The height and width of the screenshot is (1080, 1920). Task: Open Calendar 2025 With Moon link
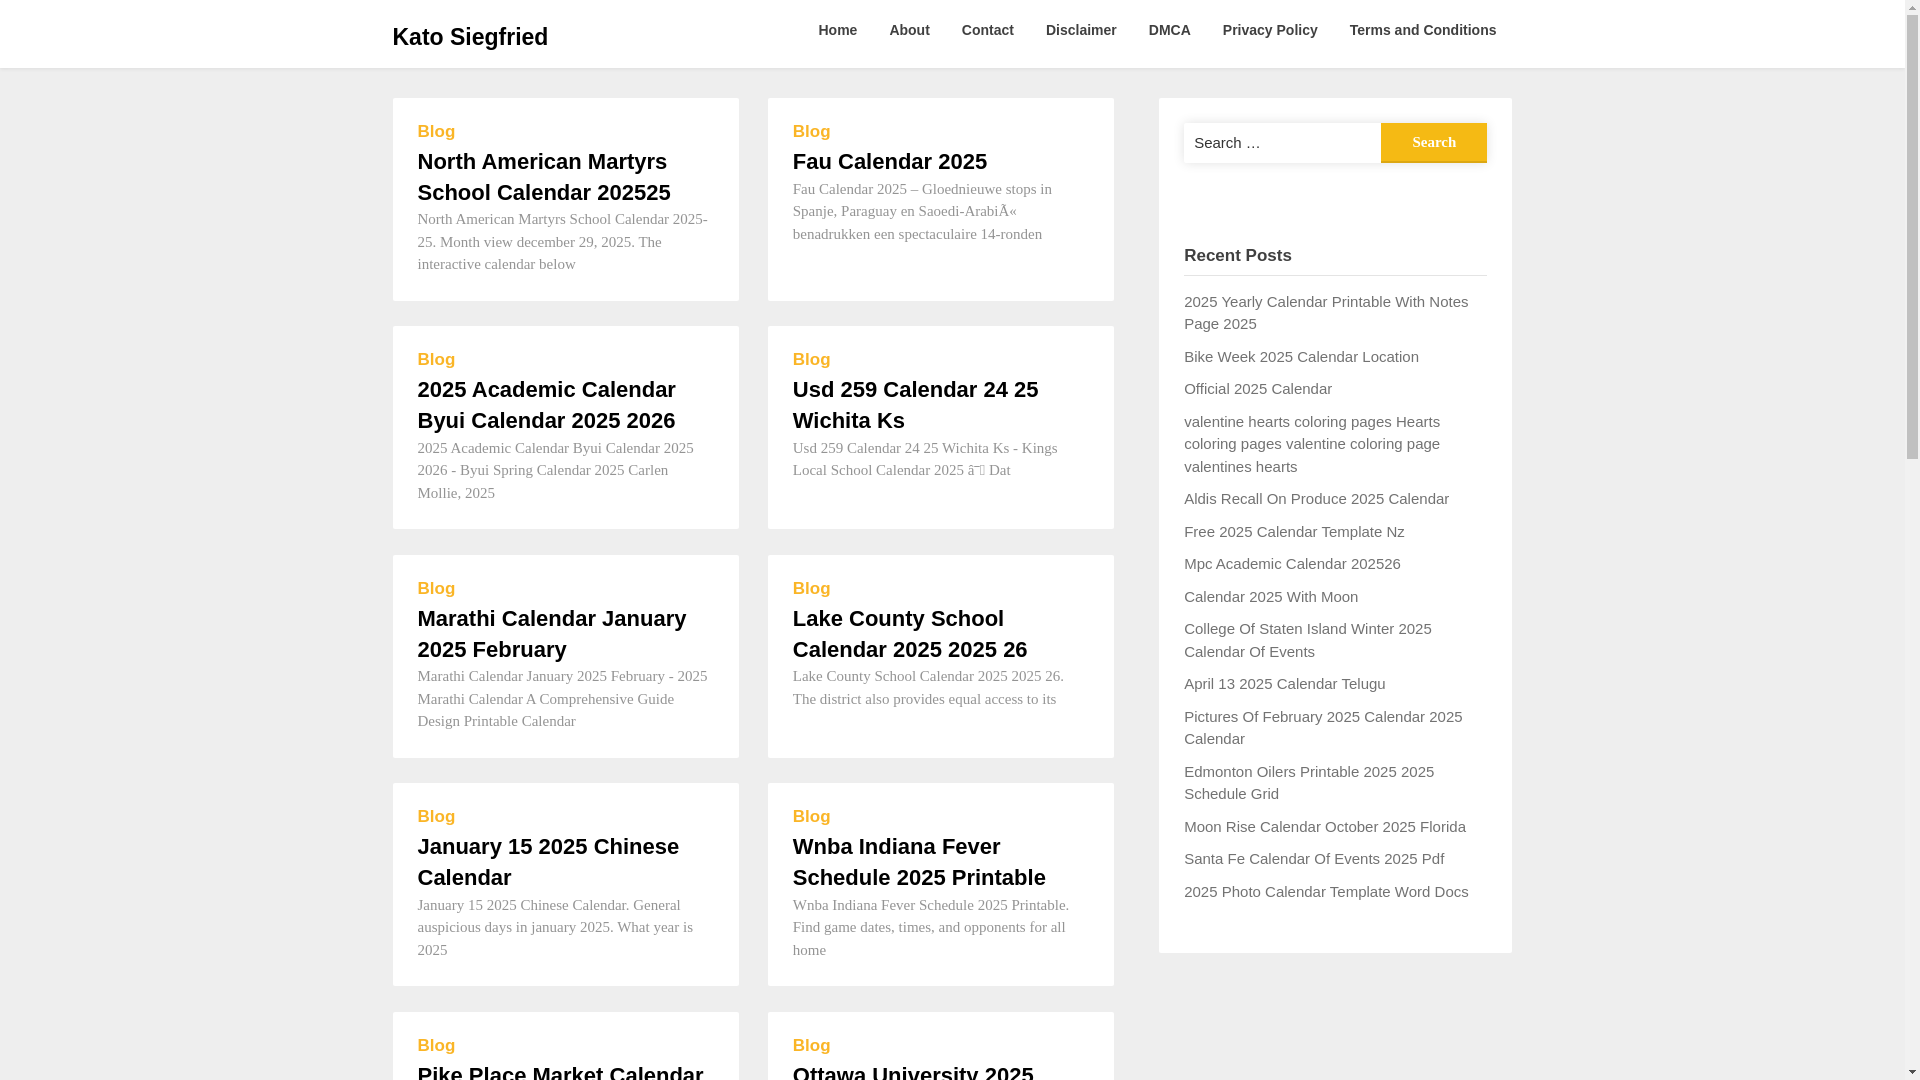[x=1270, y=596]
